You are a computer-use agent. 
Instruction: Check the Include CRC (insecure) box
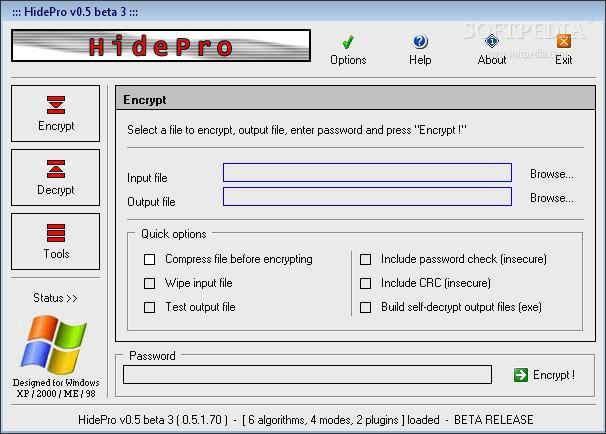click(365, 283)
